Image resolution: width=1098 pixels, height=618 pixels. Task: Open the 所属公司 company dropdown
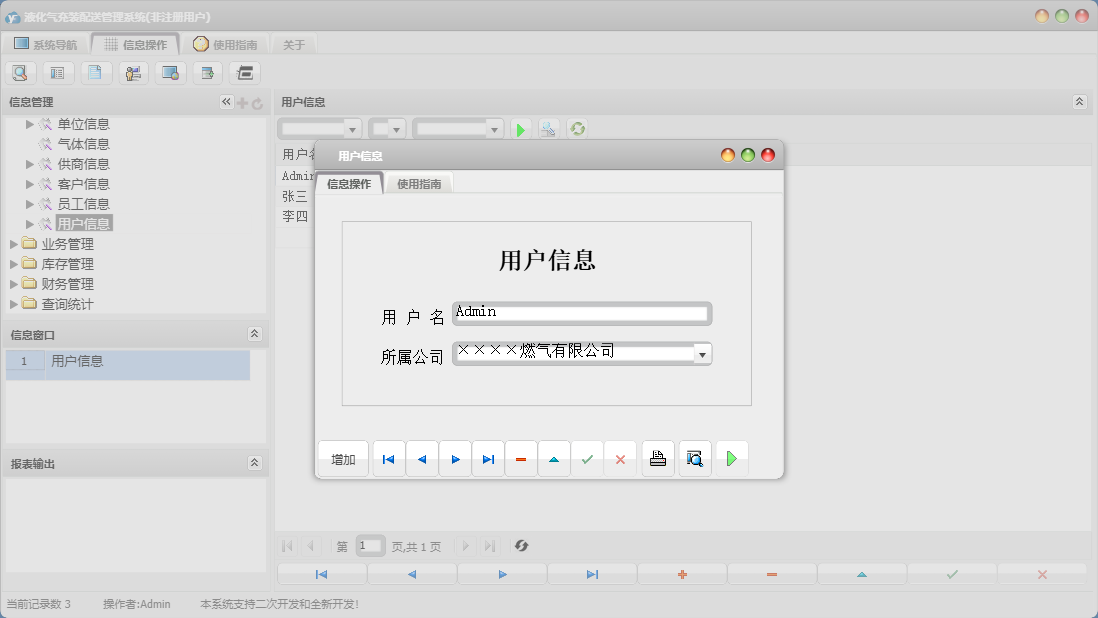pos(702,353)
